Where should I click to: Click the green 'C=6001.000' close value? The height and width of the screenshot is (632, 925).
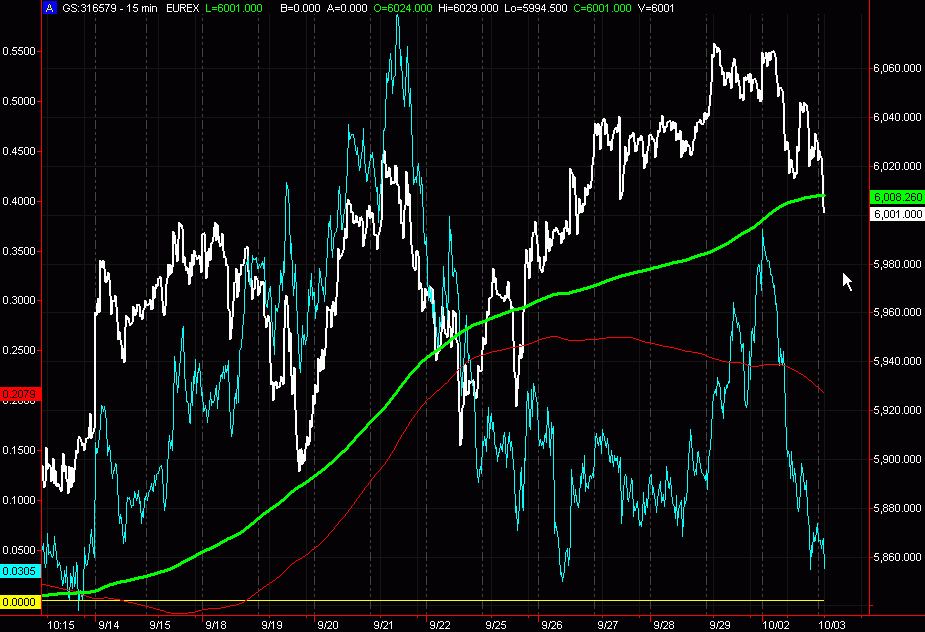pos(602,8)
